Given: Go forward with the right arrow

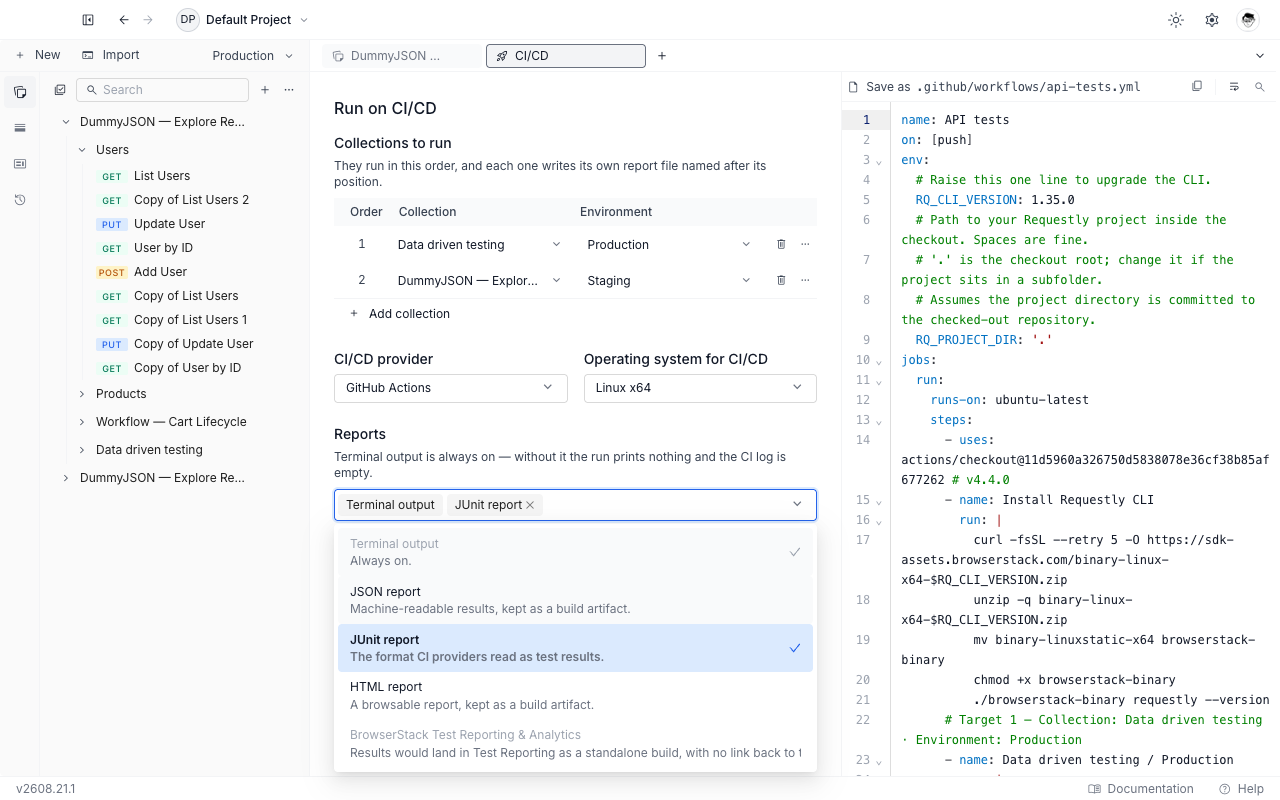Looking at the screenshot, I should 148,20.
